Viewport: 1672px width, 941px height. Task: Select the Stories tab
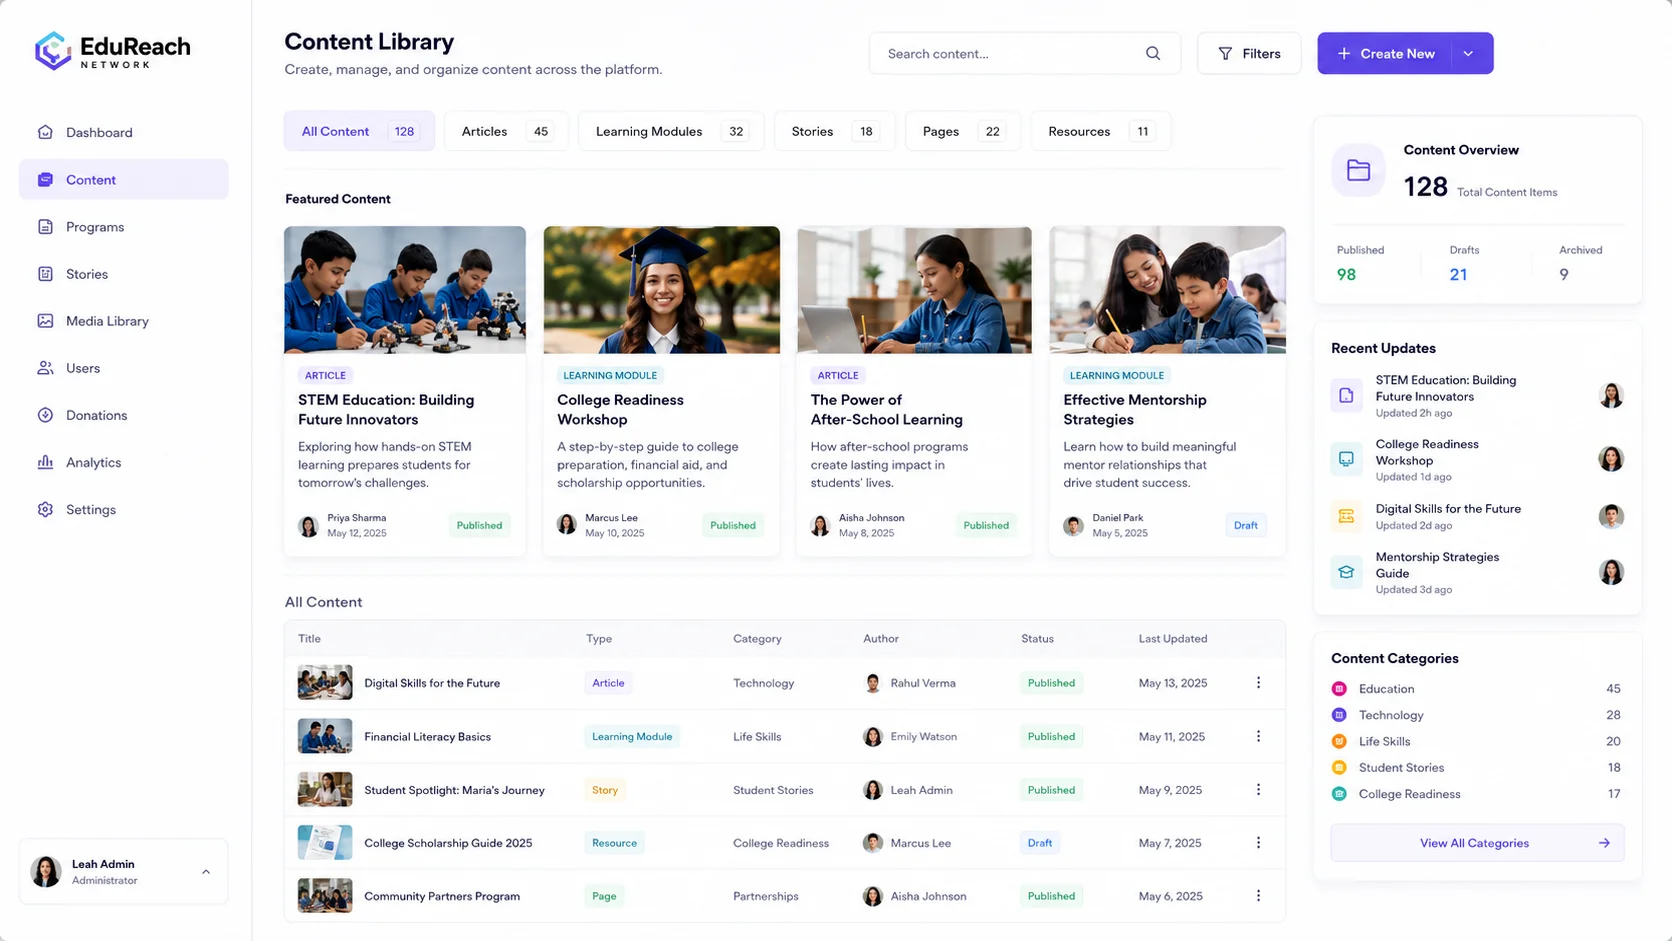pyautogui.click(x=834, y=131)
